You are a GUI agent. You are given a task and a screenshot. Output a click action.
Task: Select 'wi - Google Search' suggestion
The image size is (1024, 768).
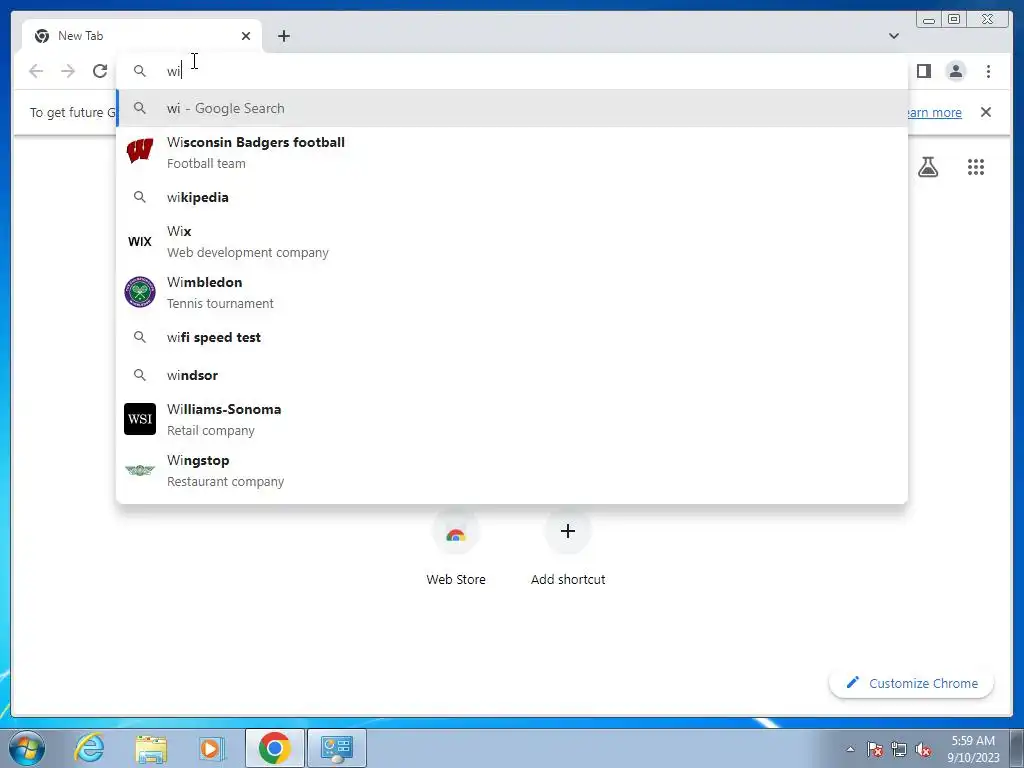(512, 108)
